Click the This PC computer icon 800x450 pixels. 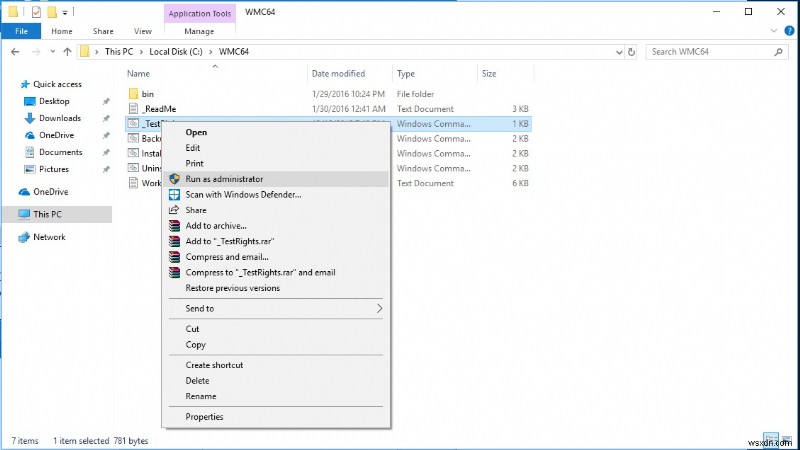point(24,214)
